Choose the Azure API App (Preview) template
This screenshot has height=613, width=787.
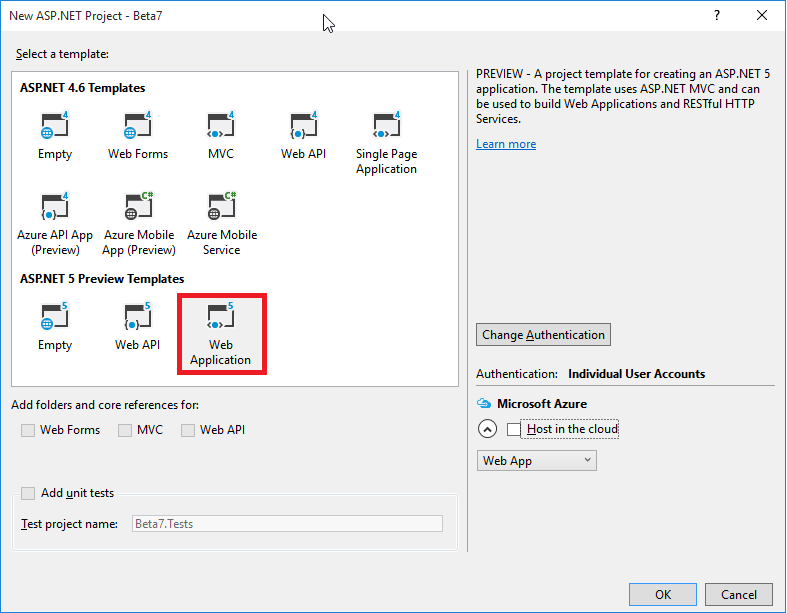[55, 223]
